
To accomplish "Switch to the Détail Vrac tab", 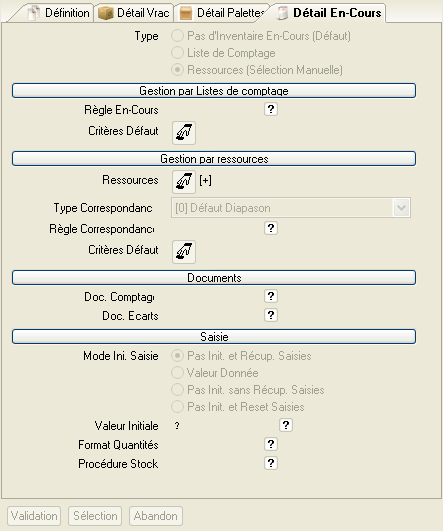I will [134, 13].
